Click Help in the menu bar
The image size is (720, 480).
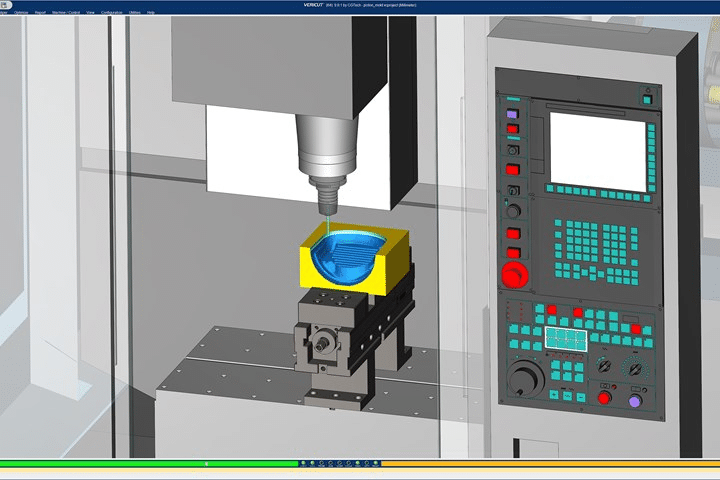[x=151, y=12]
